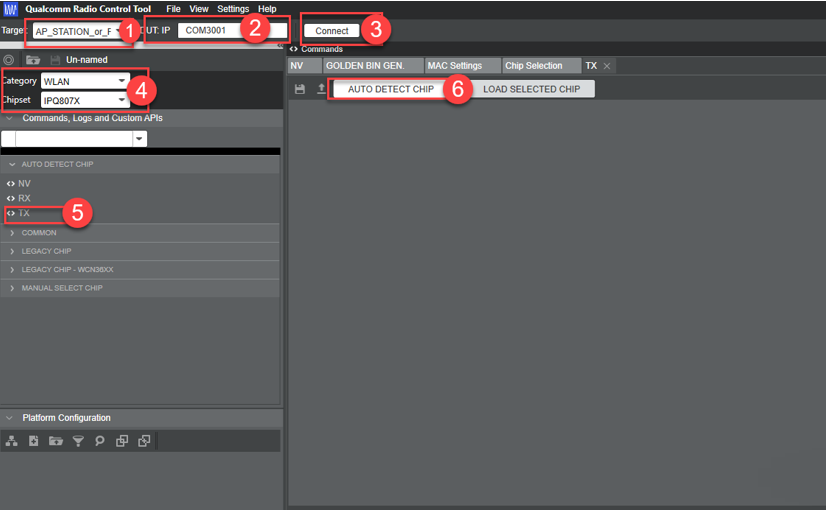Expand the MANUAL SELECT CHIP group
The width and height of the screenshot is (826, 510).
[12, 288]
